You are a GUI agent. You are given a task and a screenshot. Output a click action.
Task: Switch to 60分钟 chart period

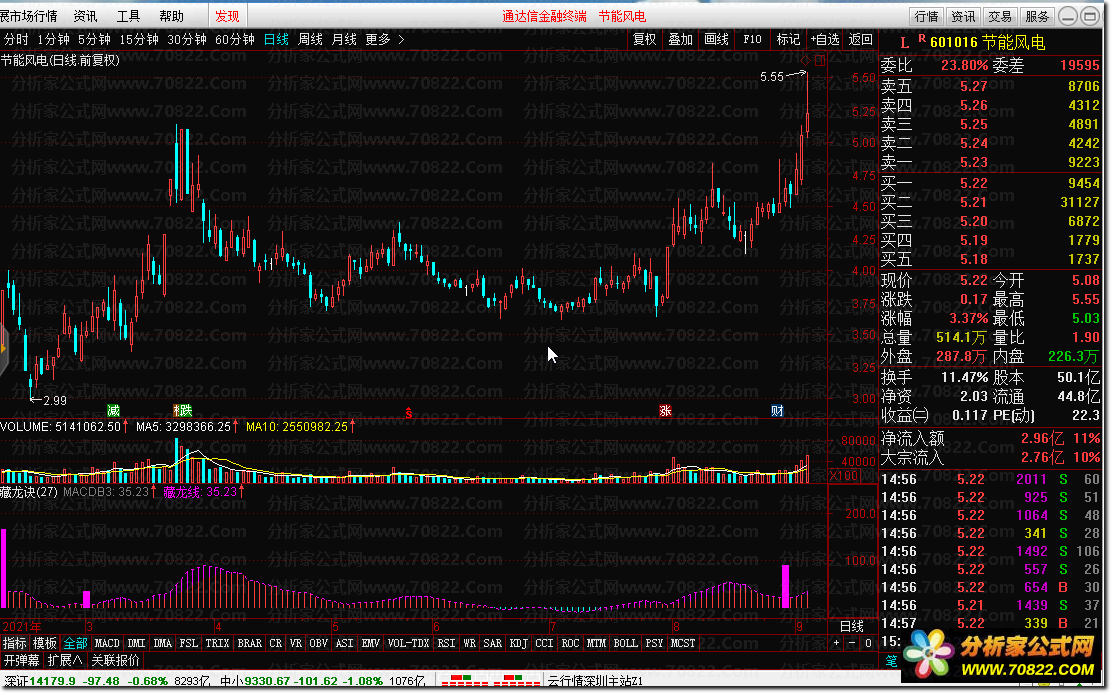click(x=234, y=39)
